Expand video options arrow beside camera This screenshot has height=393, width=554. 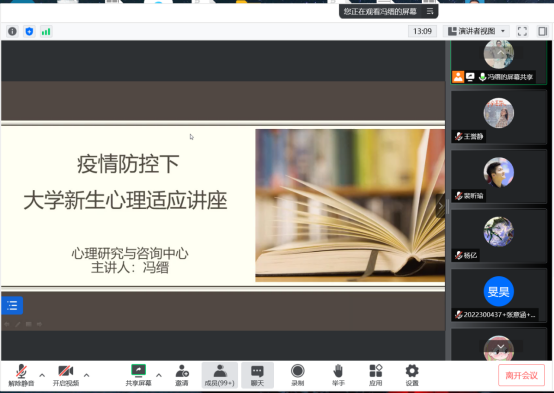87,375
